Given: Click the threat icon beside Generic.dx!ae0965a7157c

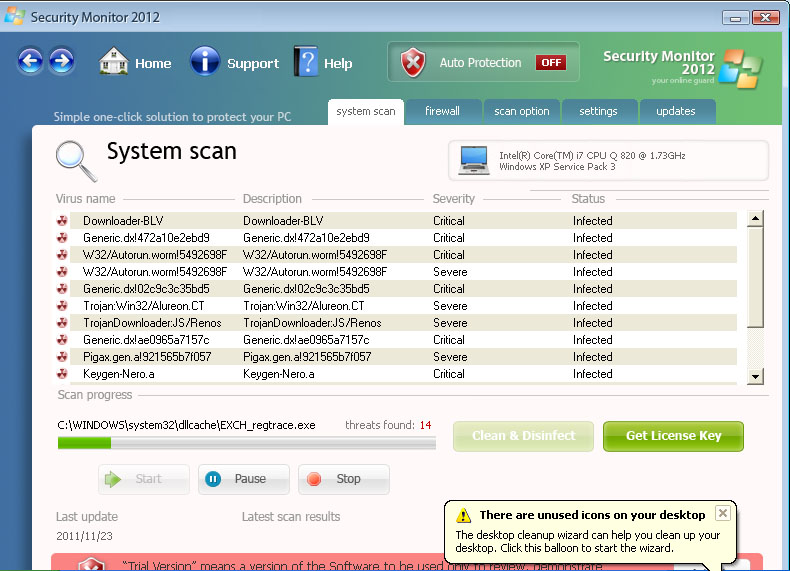Looking at the screenshot, I should point(62,340).
